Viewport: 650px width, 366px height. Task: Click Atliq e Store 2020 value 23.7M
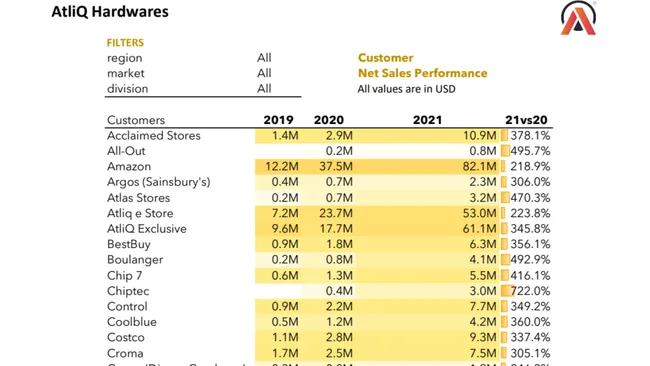click(x=336, y=213)
